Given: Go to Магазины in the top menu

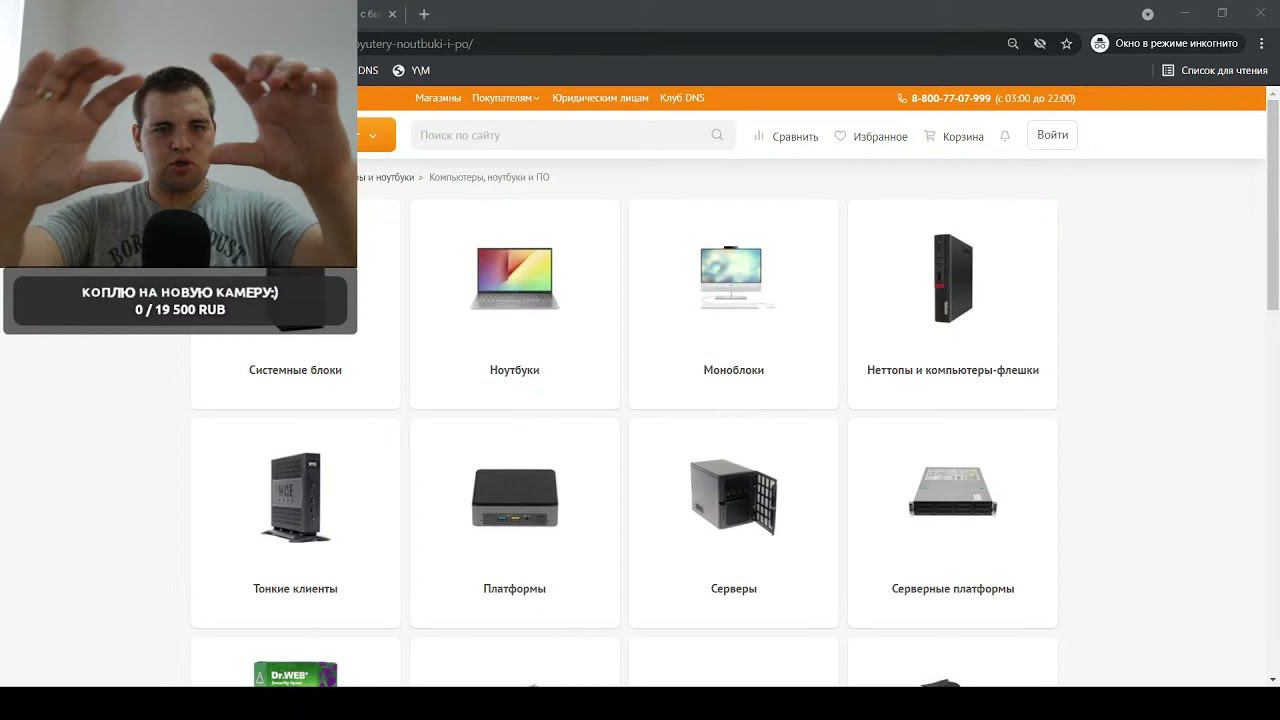Looking at the screenshot, I should pyautogui.click(x=438, y=98).
